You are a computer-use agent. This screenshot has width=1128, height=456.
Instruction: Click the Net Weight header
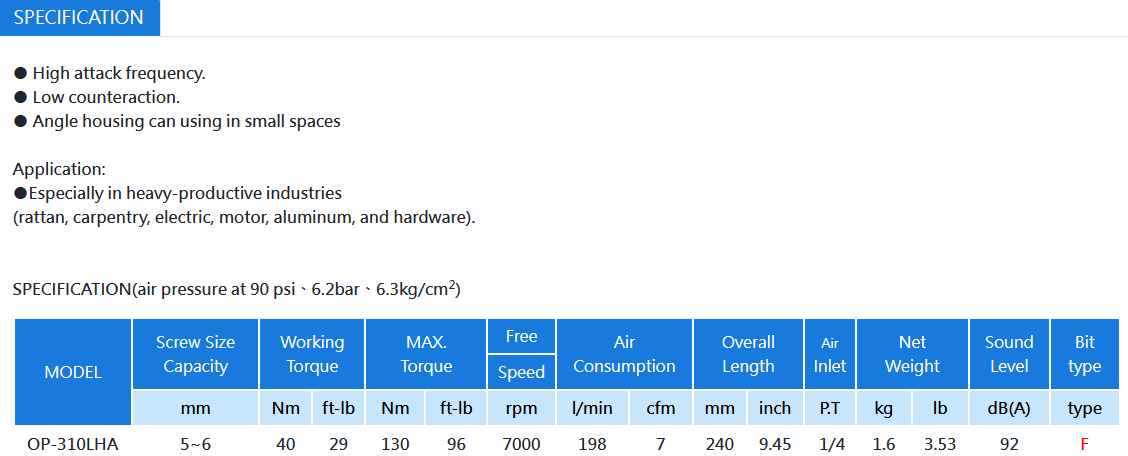coord(912,354)
